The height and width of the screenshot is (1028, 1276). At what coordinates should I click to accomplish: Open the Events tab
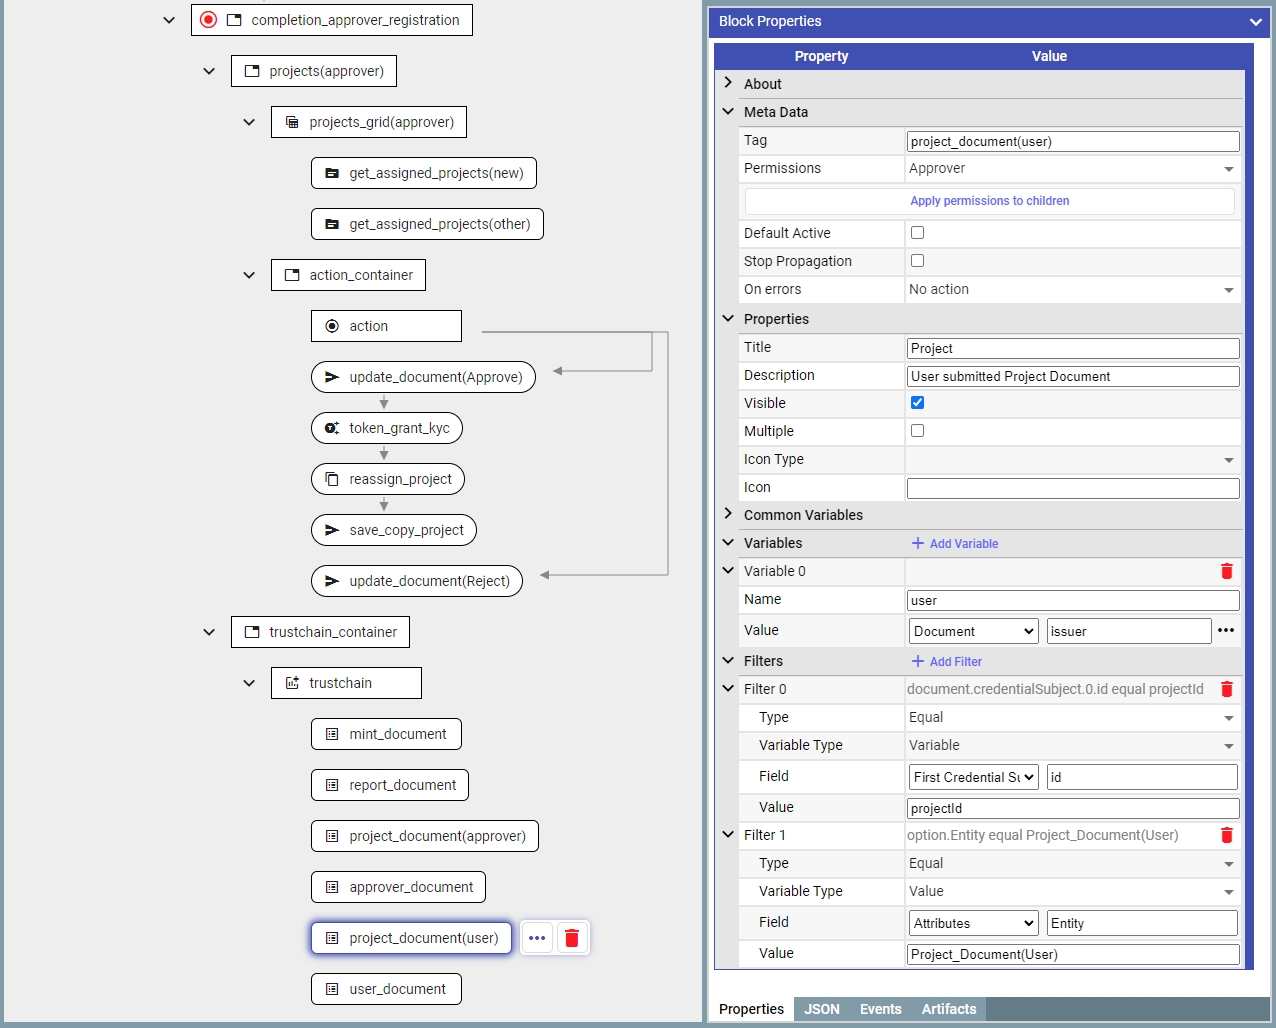(x=880, y=1009)
